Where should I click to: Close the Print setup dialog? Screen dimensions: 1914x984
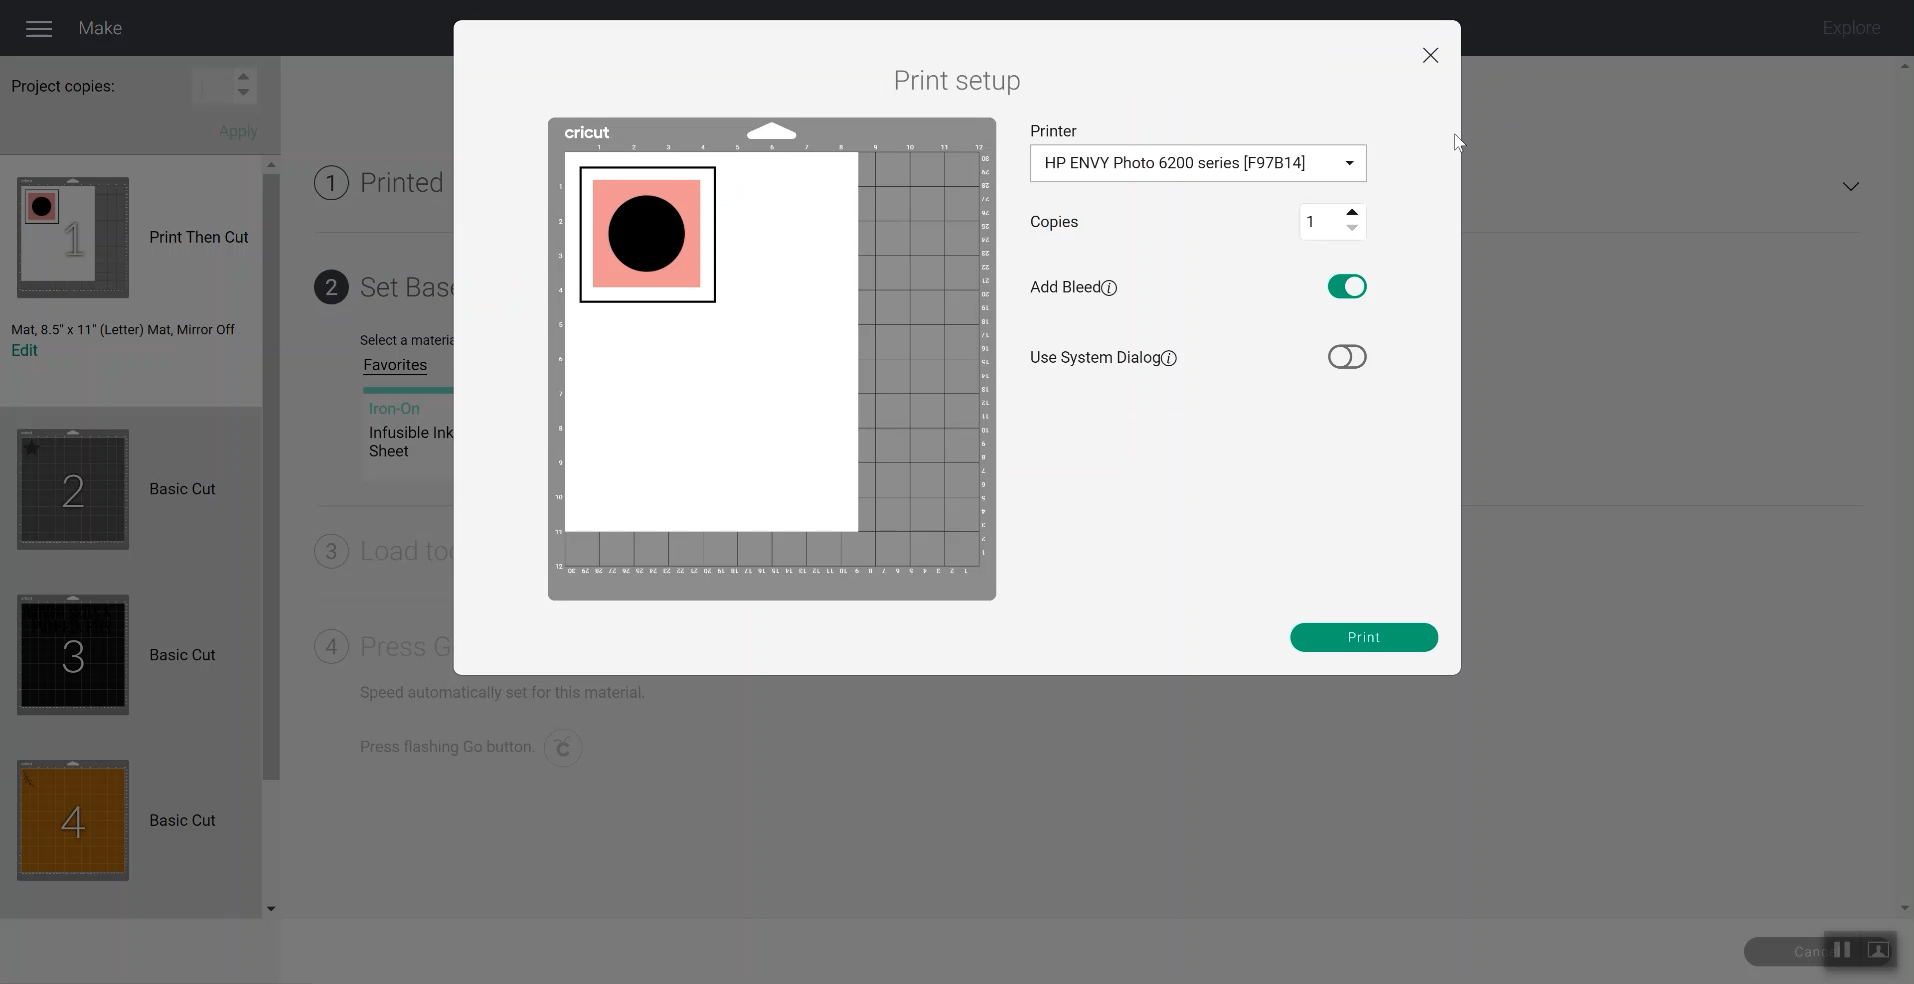click(x=1430, y=56)
